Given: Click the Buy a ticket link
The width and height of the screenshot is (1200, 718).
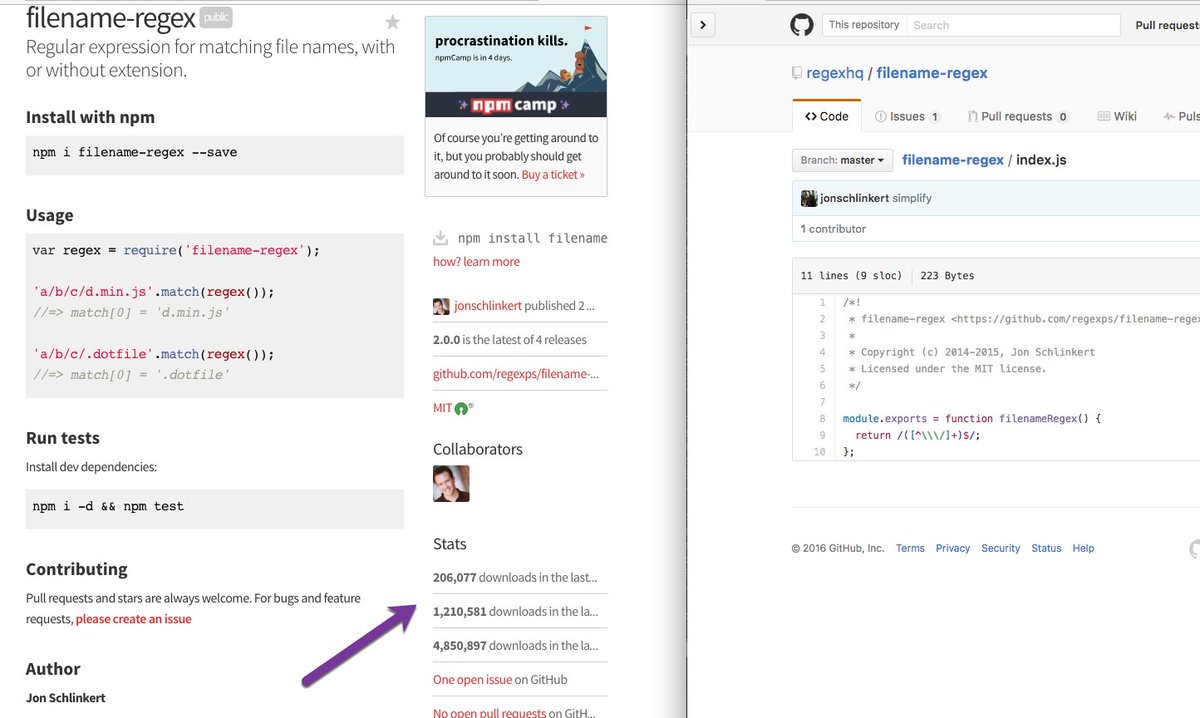Looking at the screenshot, I should [x=553, y=174].
